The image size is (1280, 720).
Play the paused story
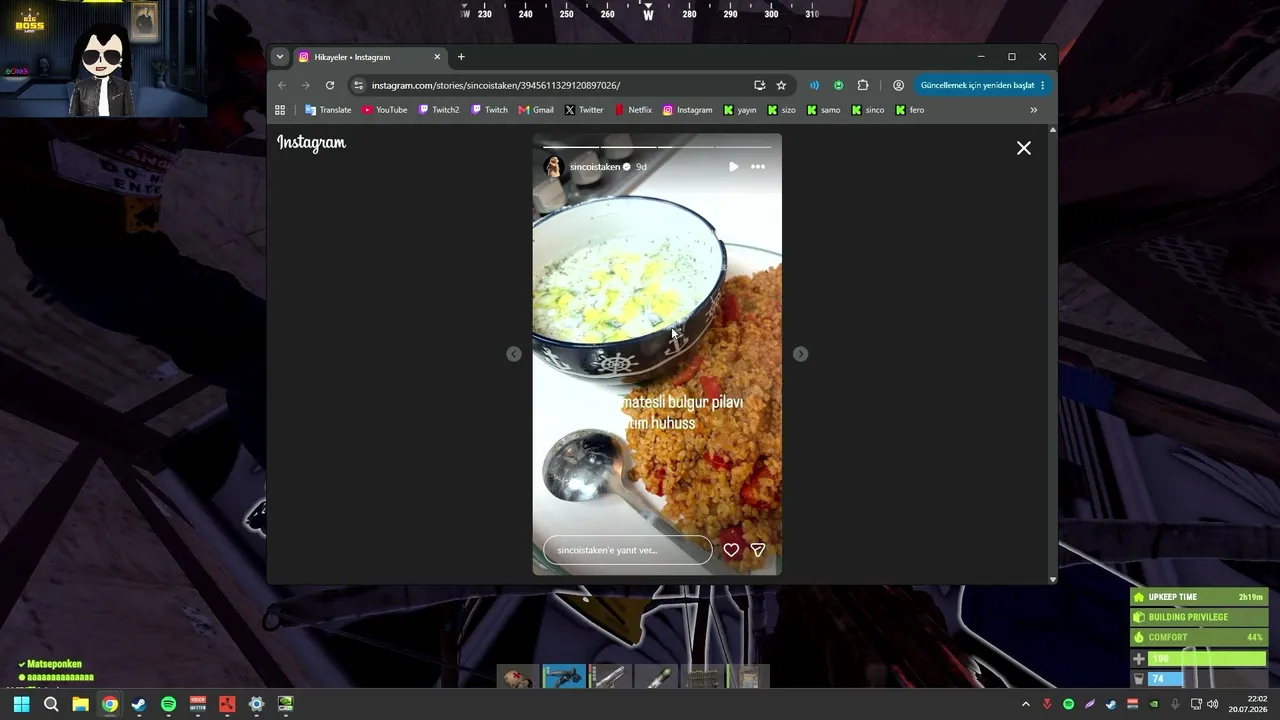733,167
